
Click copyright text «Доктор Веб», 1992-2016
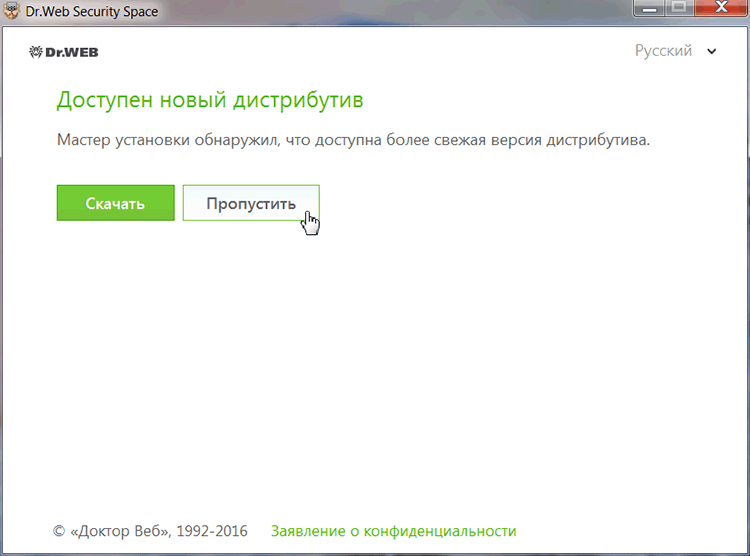pos(150,531)
